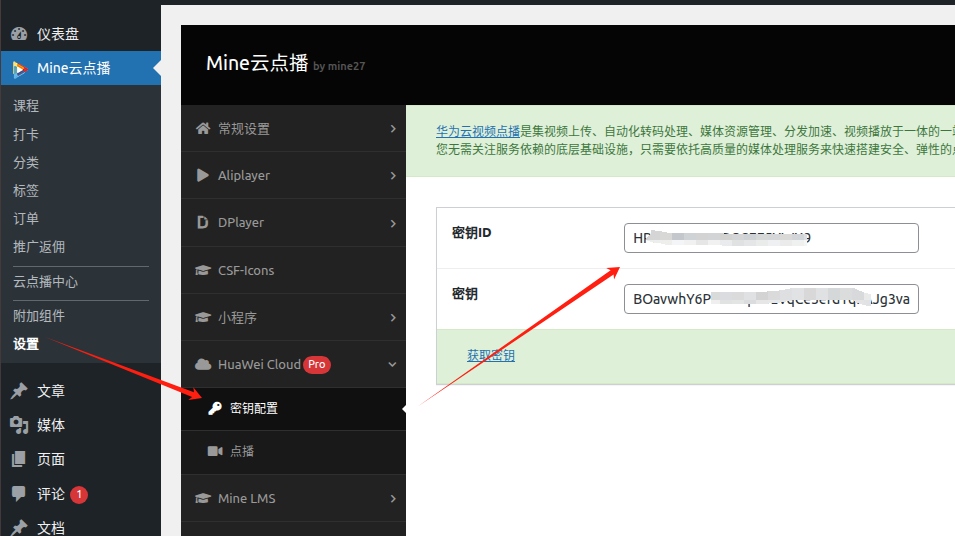Screen dimensions: 955x536
Task: Click the pushpin icon beside 文章
Action: point(19,391)
